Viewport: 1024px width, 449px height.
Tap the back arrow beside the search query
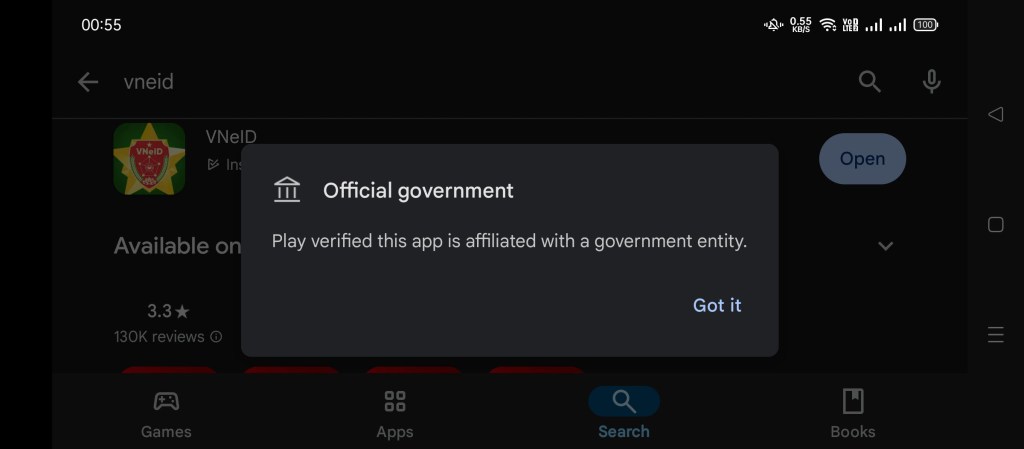[x=88, y=82]
